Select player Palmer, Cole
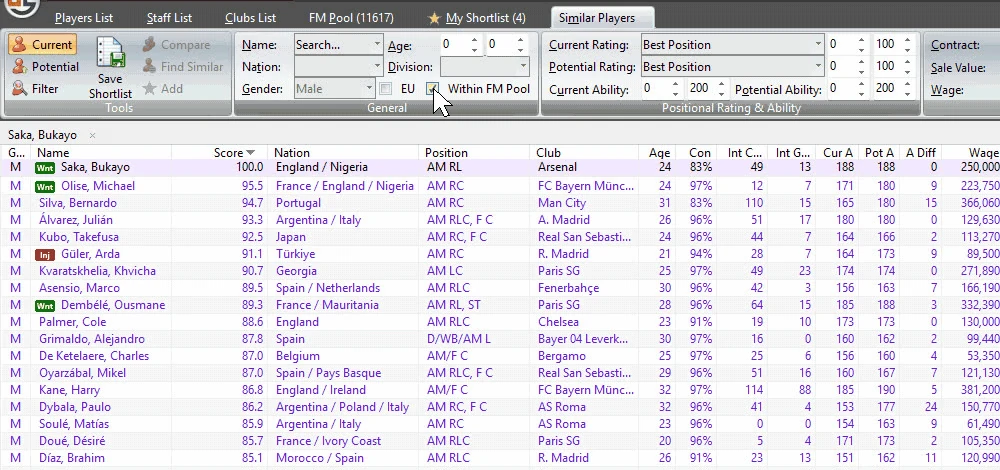 click(x=72, y=322)
